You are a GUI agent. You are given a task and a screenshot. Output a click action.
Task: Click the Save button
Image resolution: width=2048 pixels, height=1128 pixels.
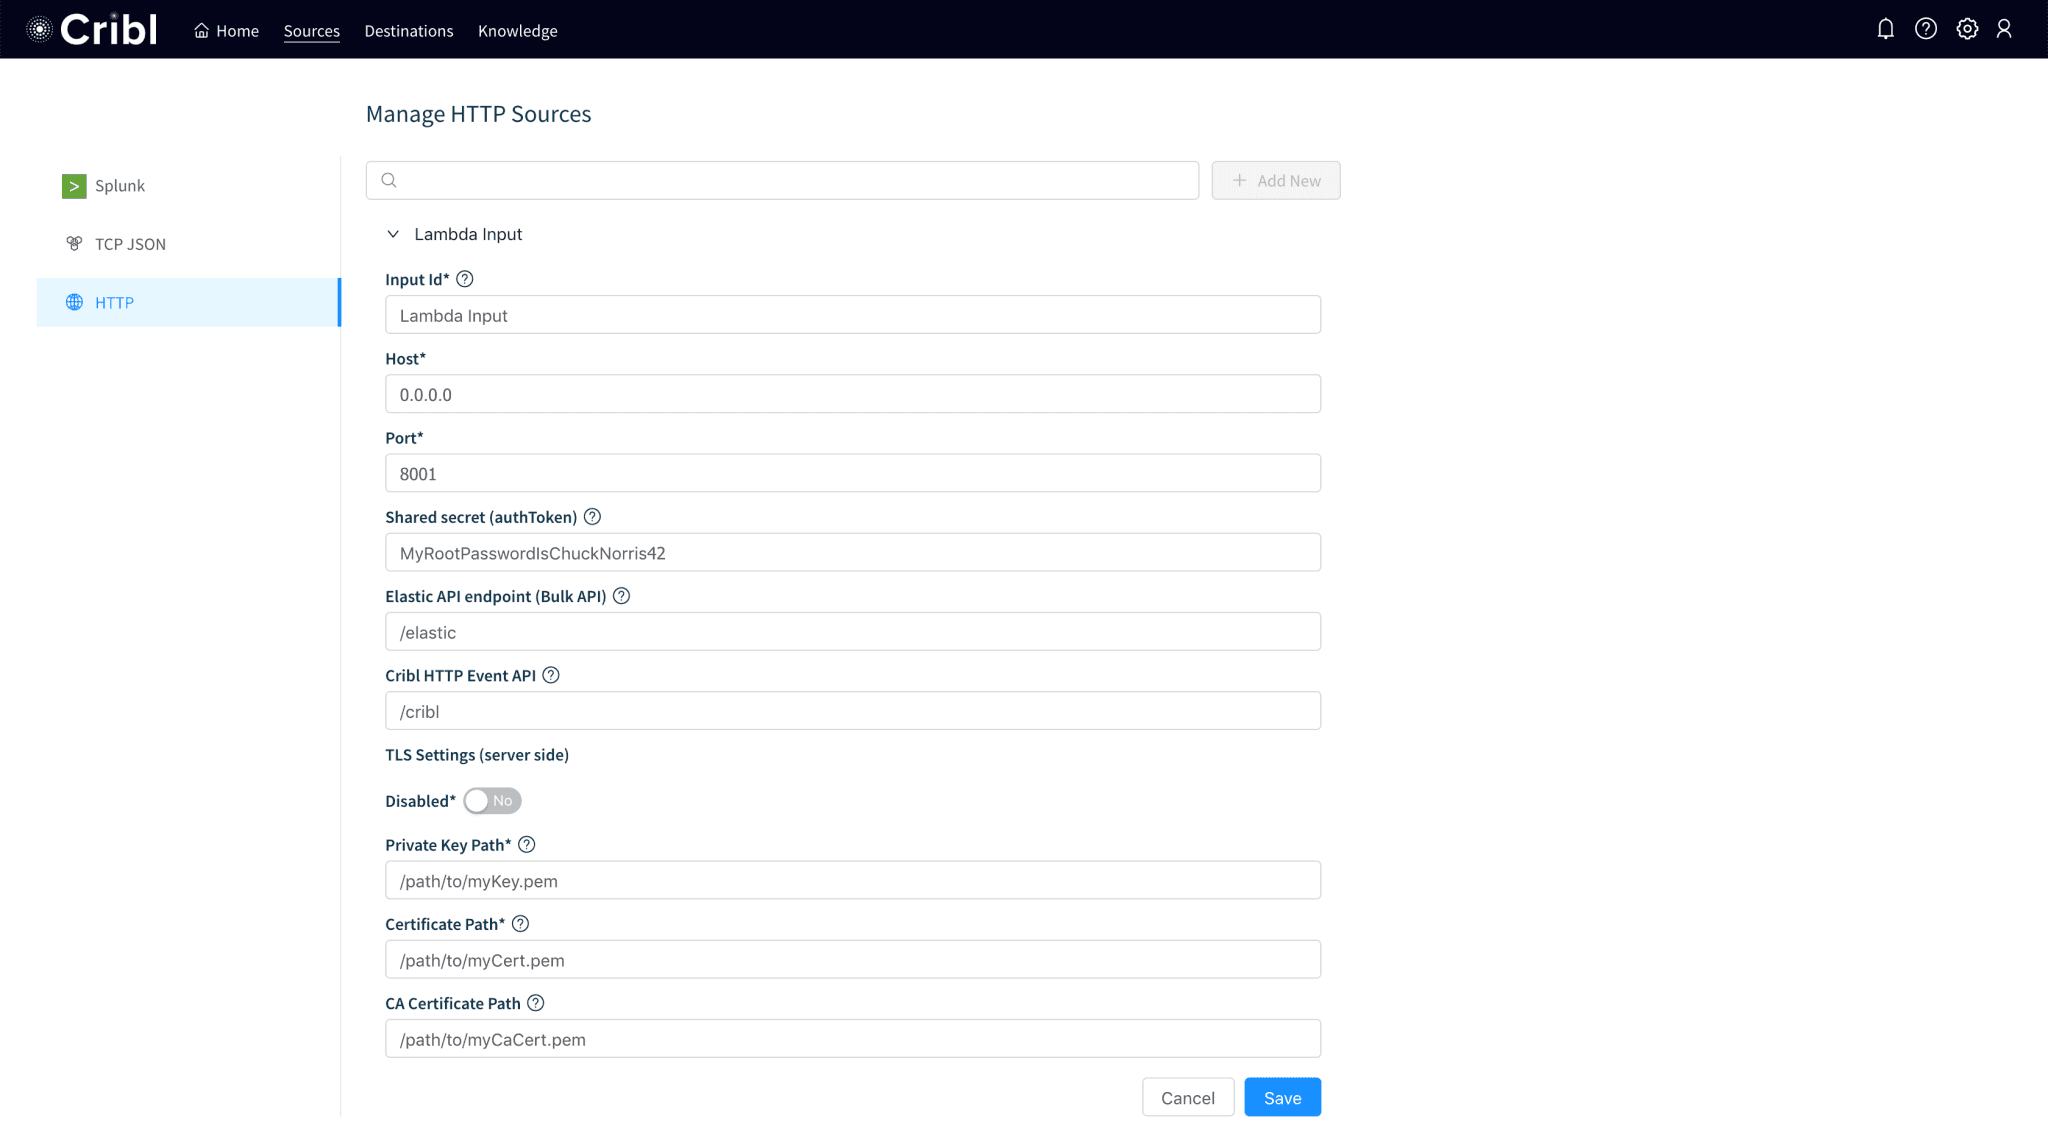(1282, 1098)
